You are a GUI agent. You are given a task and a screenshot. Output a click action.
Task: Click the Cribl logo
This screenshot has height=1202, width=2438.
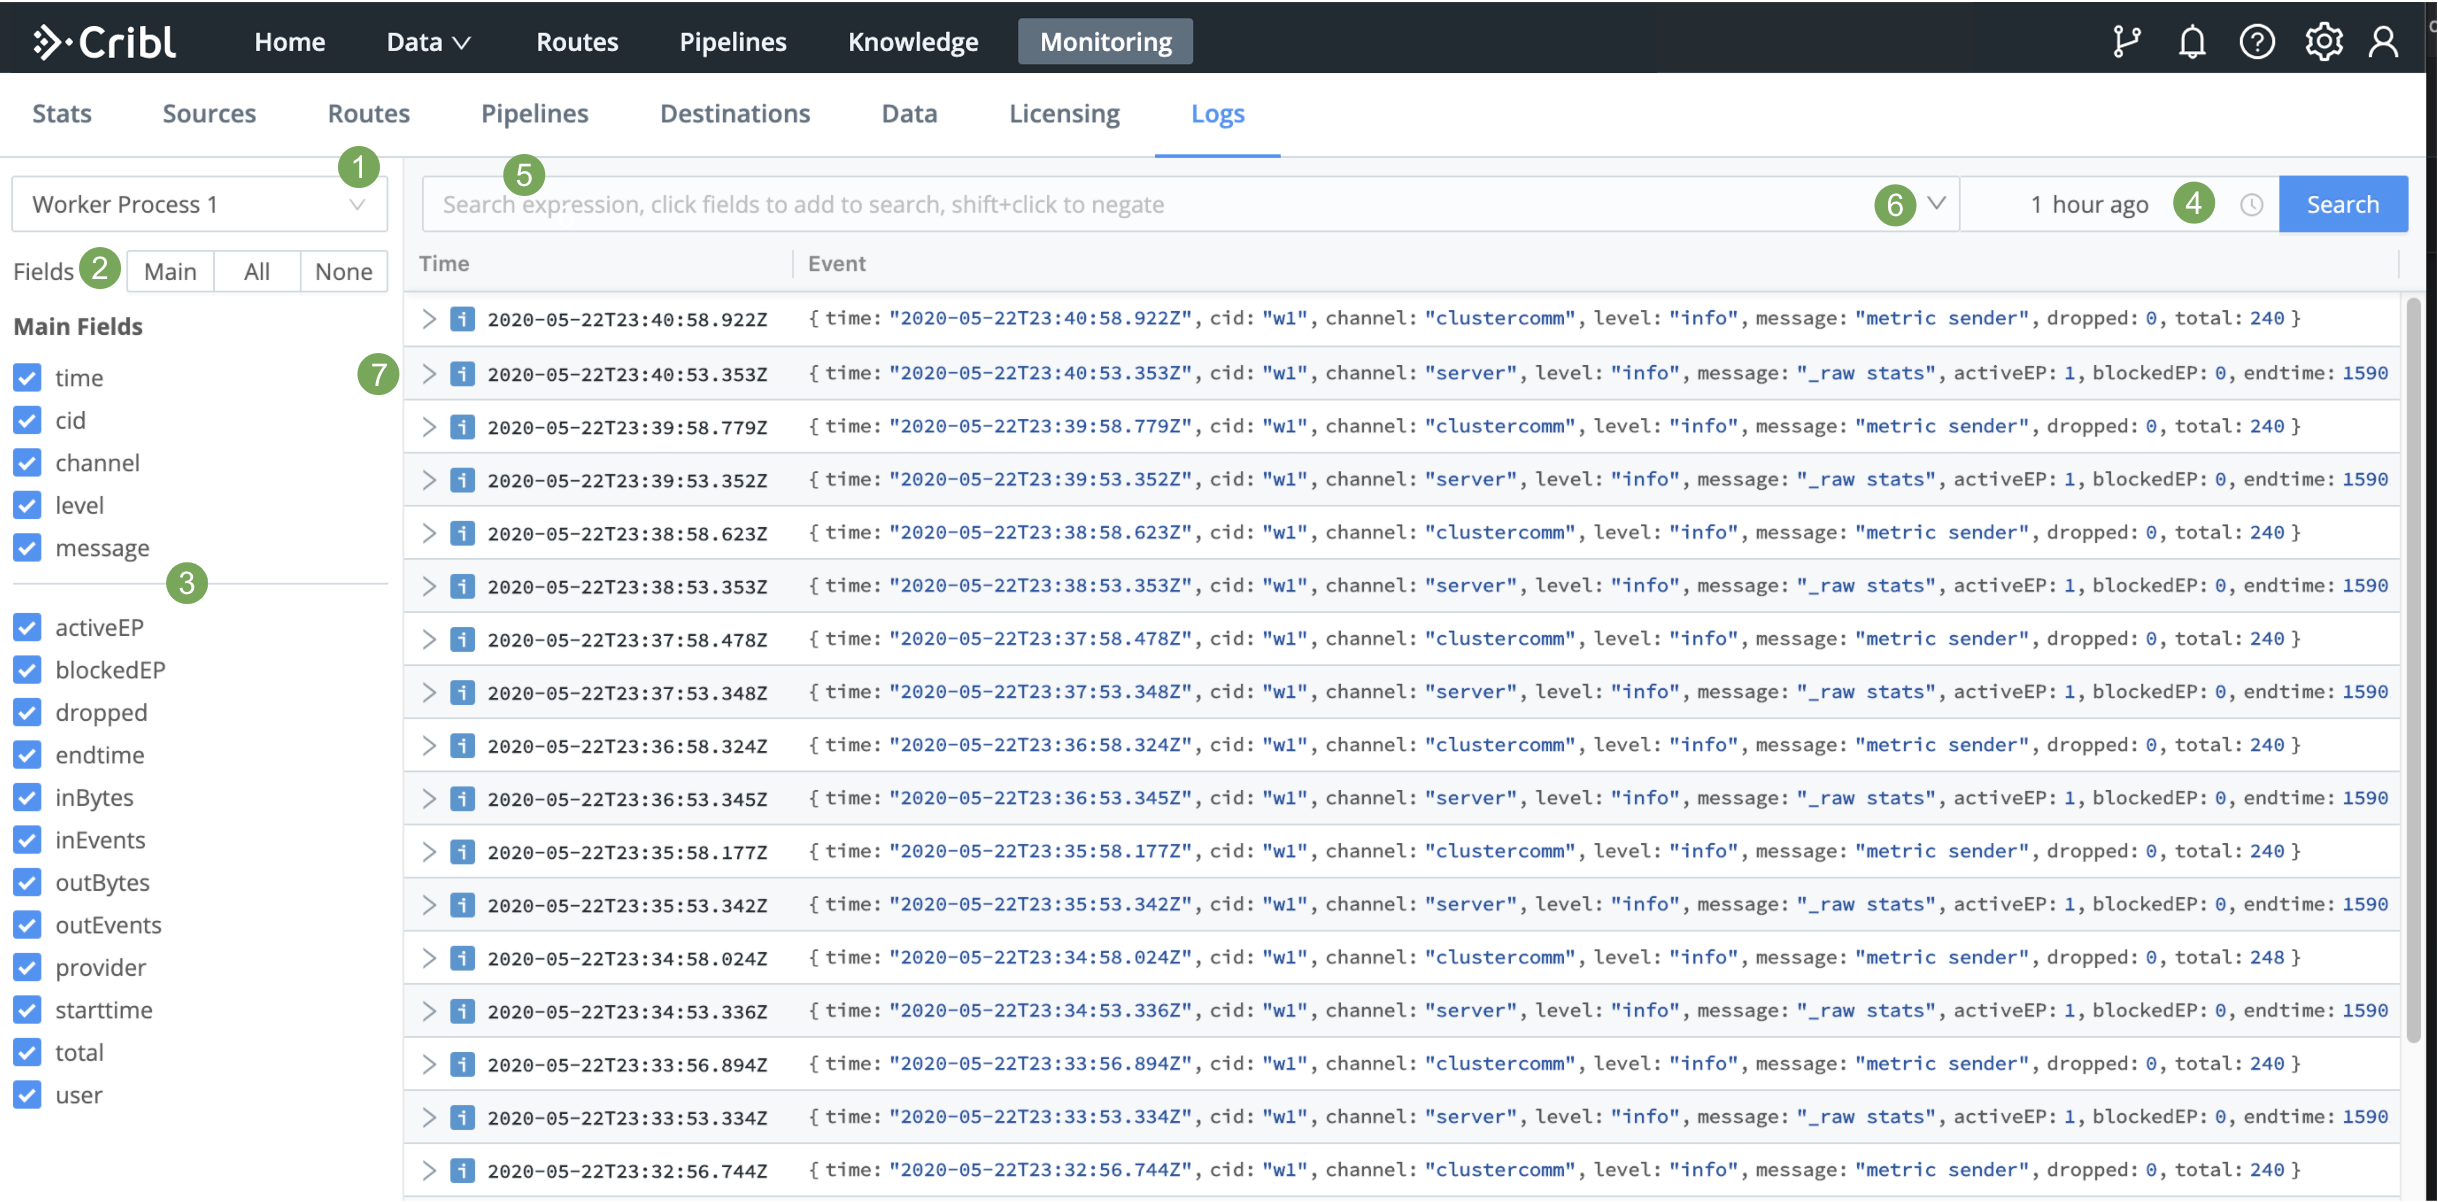click(x=104, y=41)
